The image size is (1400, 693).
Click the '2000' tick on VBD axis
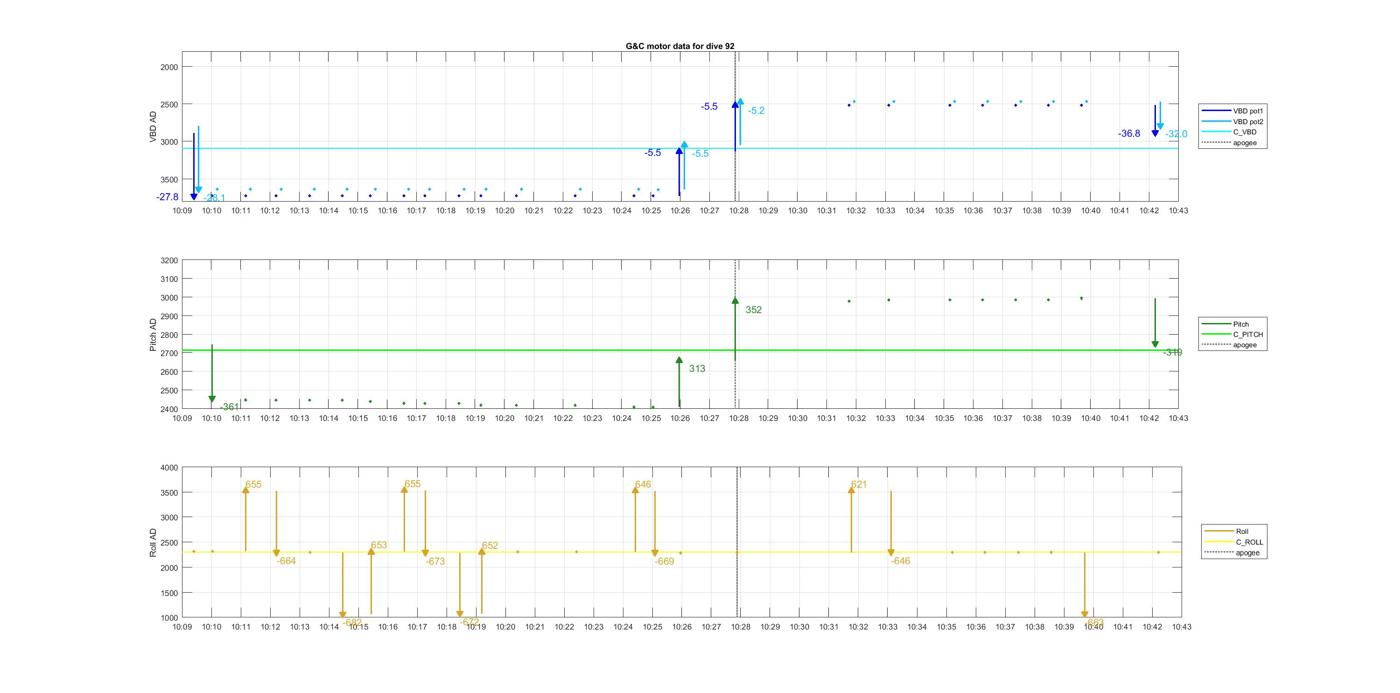[168, 67]
